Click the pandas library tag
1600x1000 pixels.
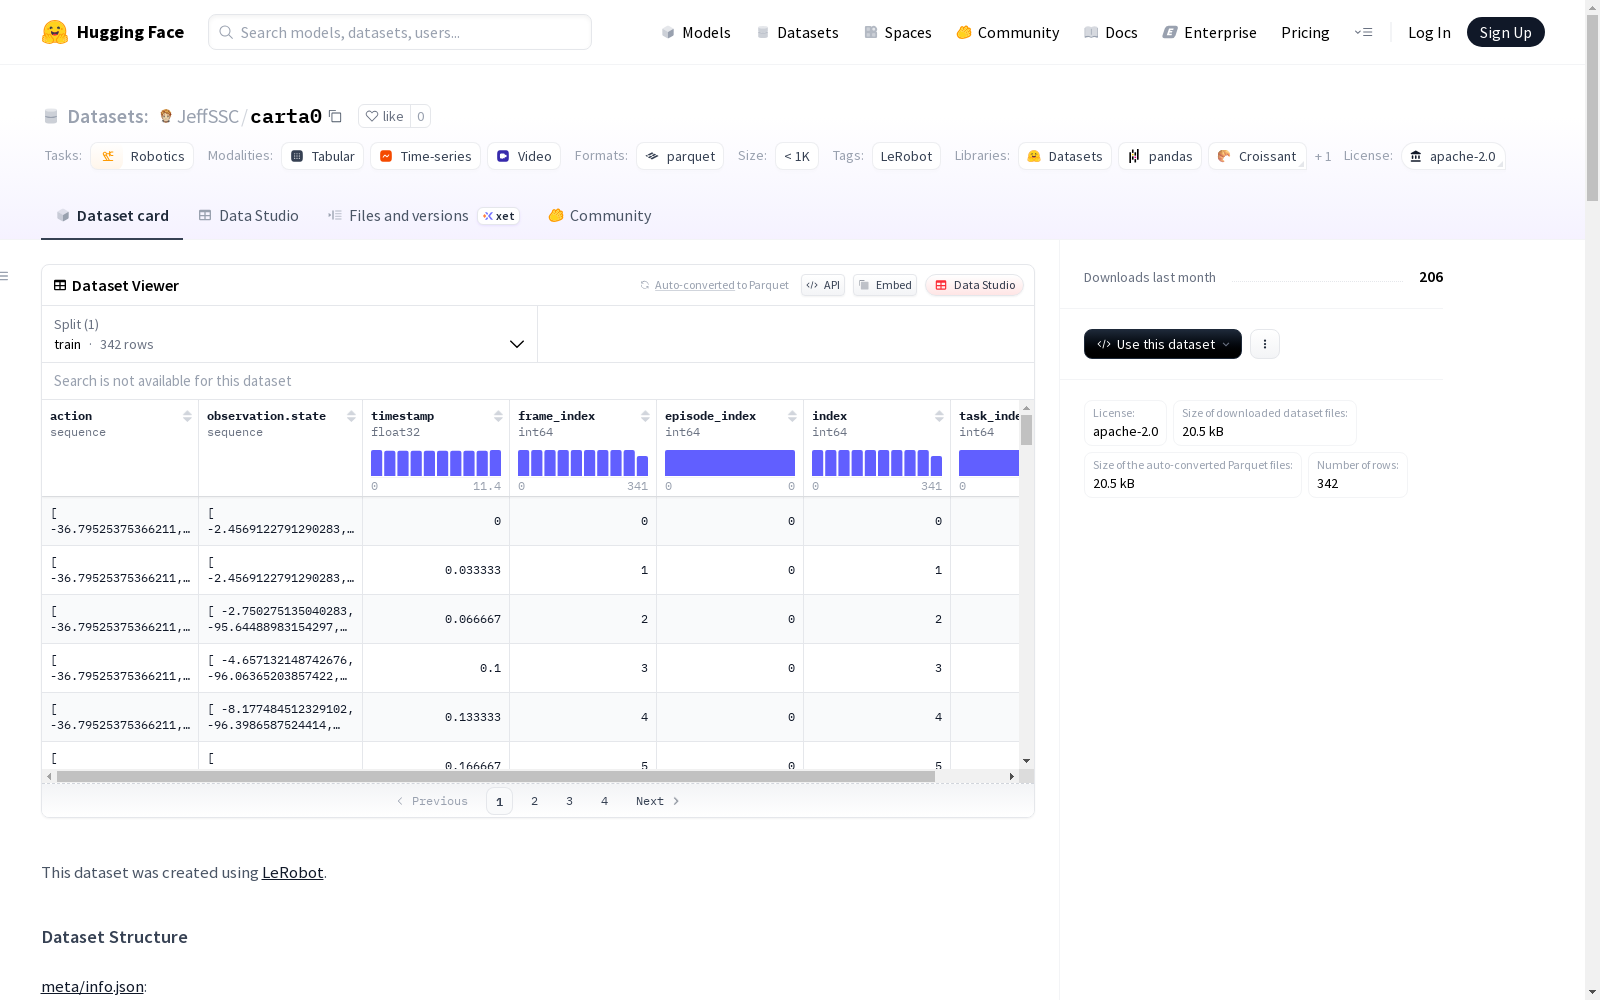click(x=1160, y=156)
